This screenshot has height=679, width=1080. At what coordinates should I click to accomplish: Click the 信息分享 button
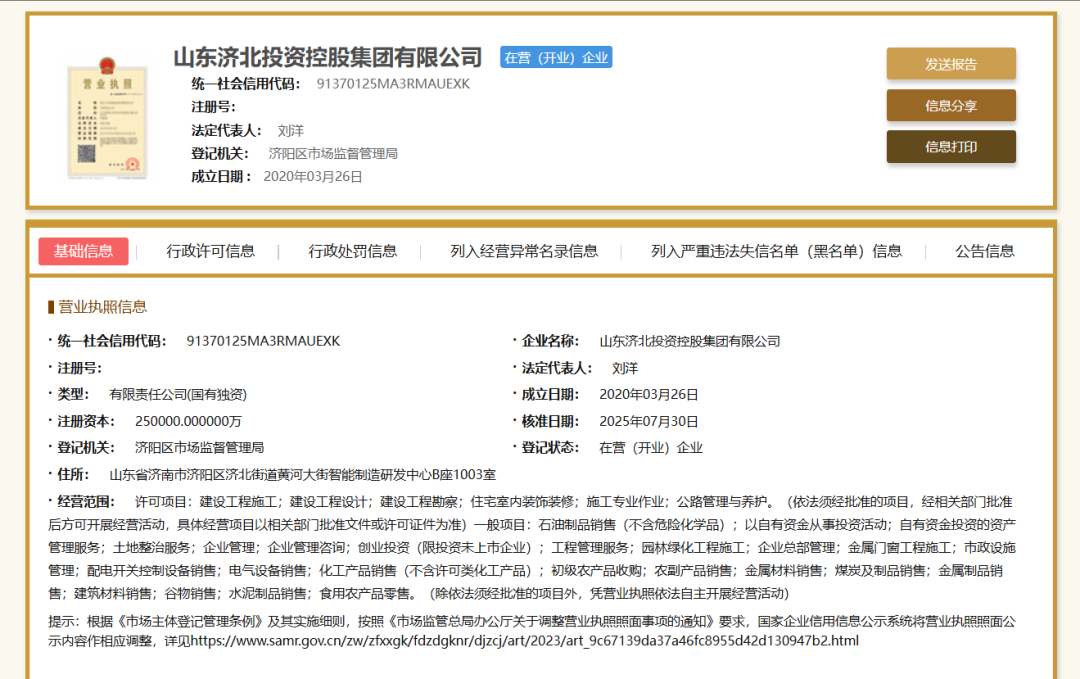pos(950,104)
